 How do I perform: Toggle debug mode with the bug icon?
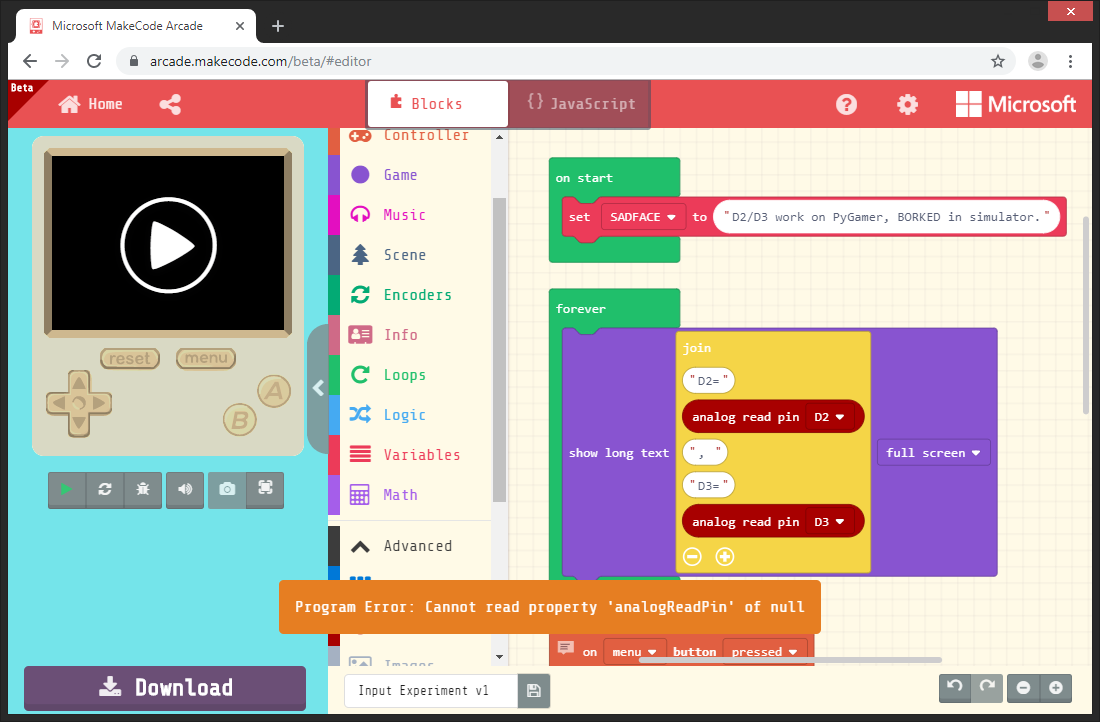[142, 490]
